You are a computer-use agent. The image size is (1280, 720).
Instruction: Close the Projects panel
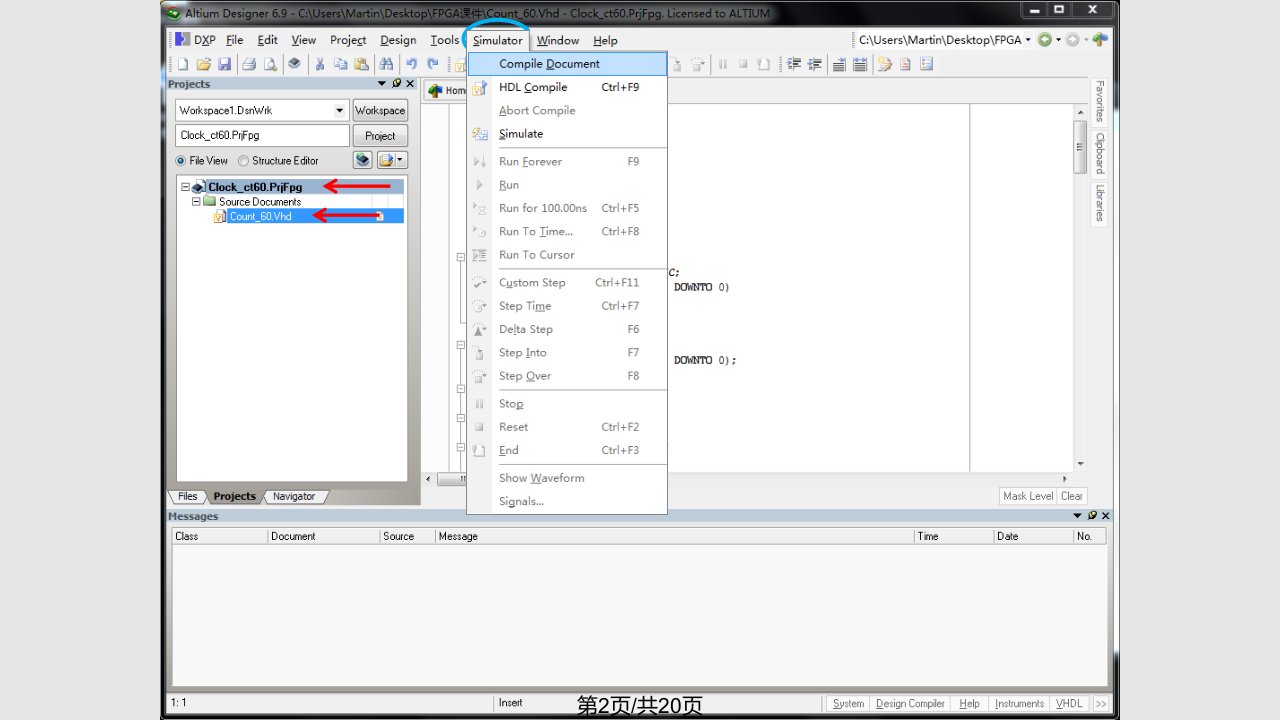click(409, 84)
